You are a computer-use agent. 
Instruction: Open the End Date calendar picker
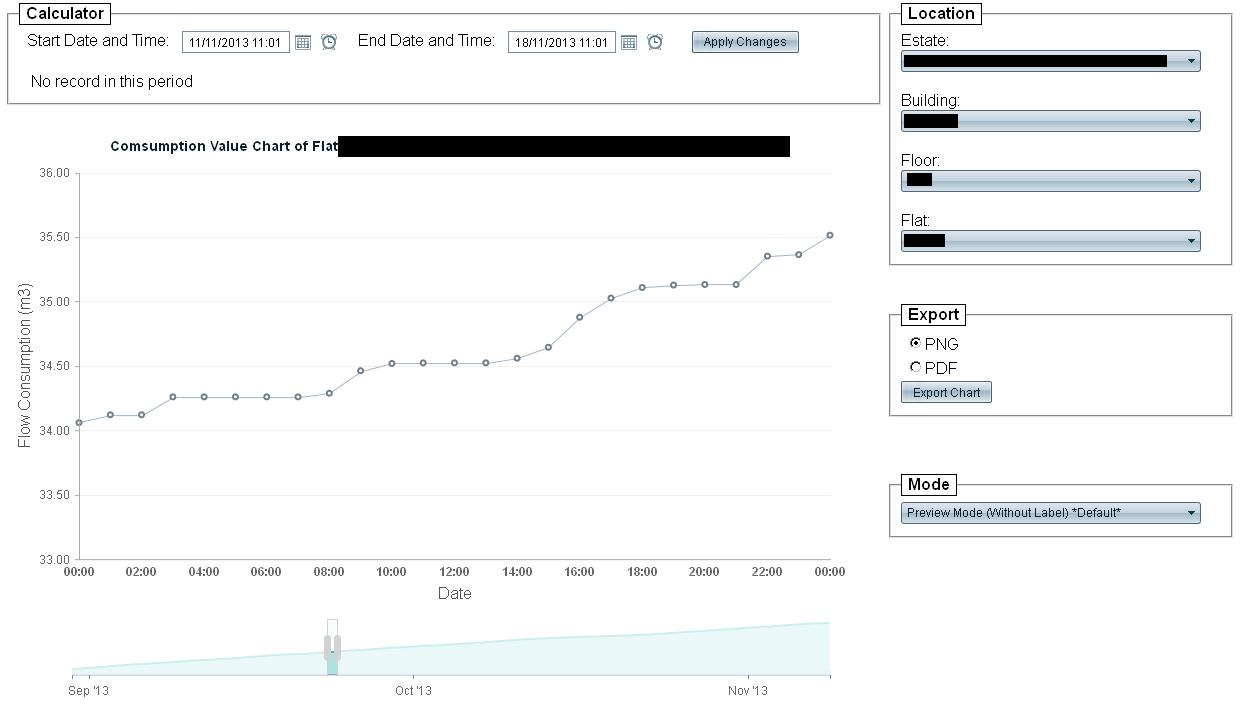point(629,42)
